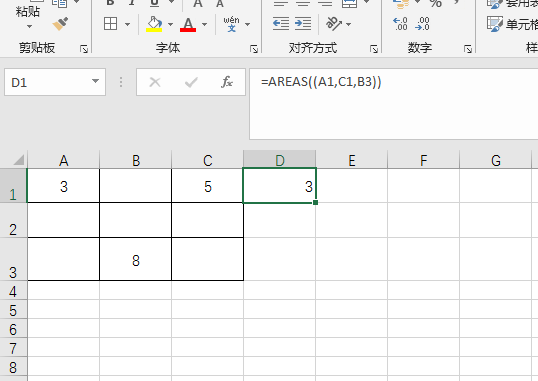The height and width of the screenshot is (381, 538).
Task: Open the 字体 font dialog launcher
Action: (x=254, y=49)
